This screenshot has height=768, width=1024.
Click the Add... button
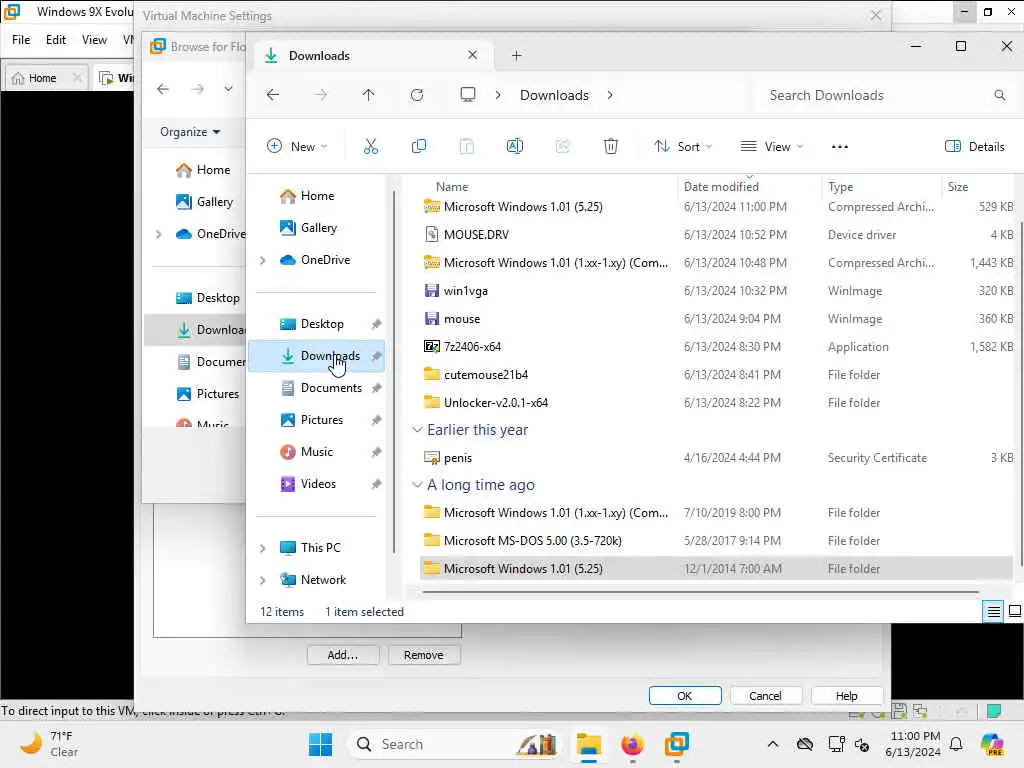click(x=343, y=655)
